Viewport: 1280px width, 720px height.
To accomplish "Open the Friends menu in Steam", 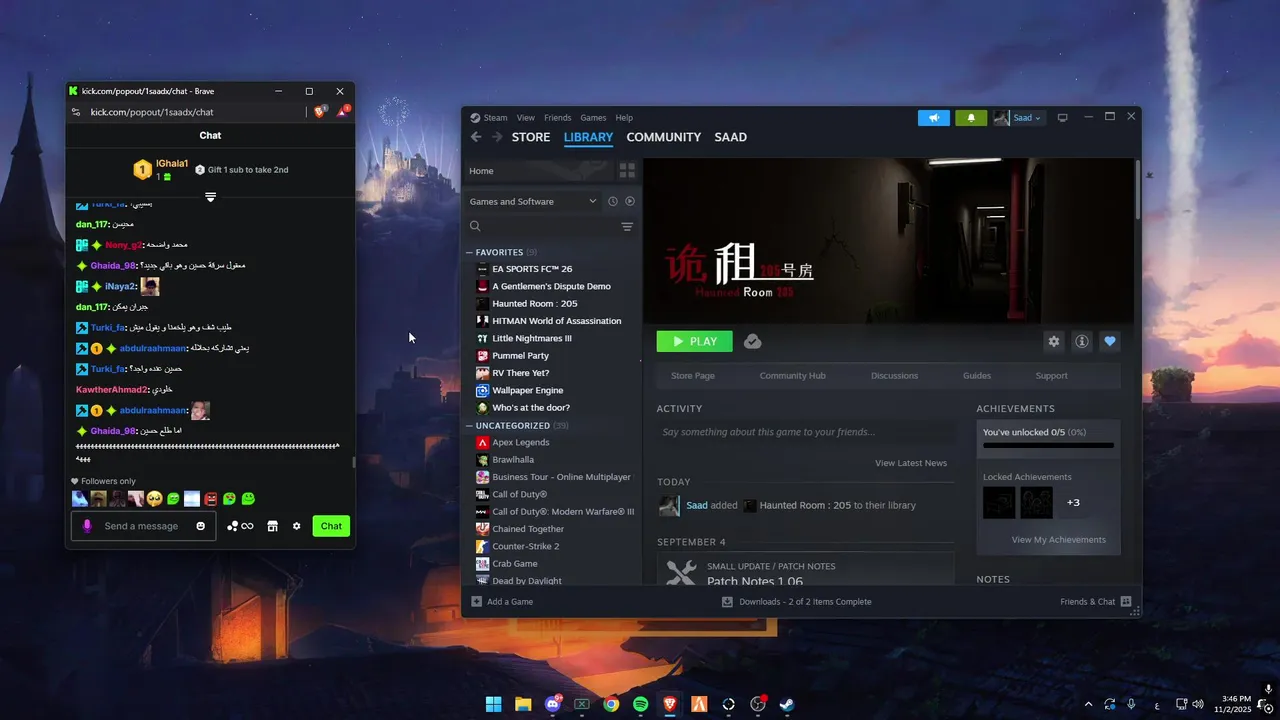I will click(x=557, y=118).
